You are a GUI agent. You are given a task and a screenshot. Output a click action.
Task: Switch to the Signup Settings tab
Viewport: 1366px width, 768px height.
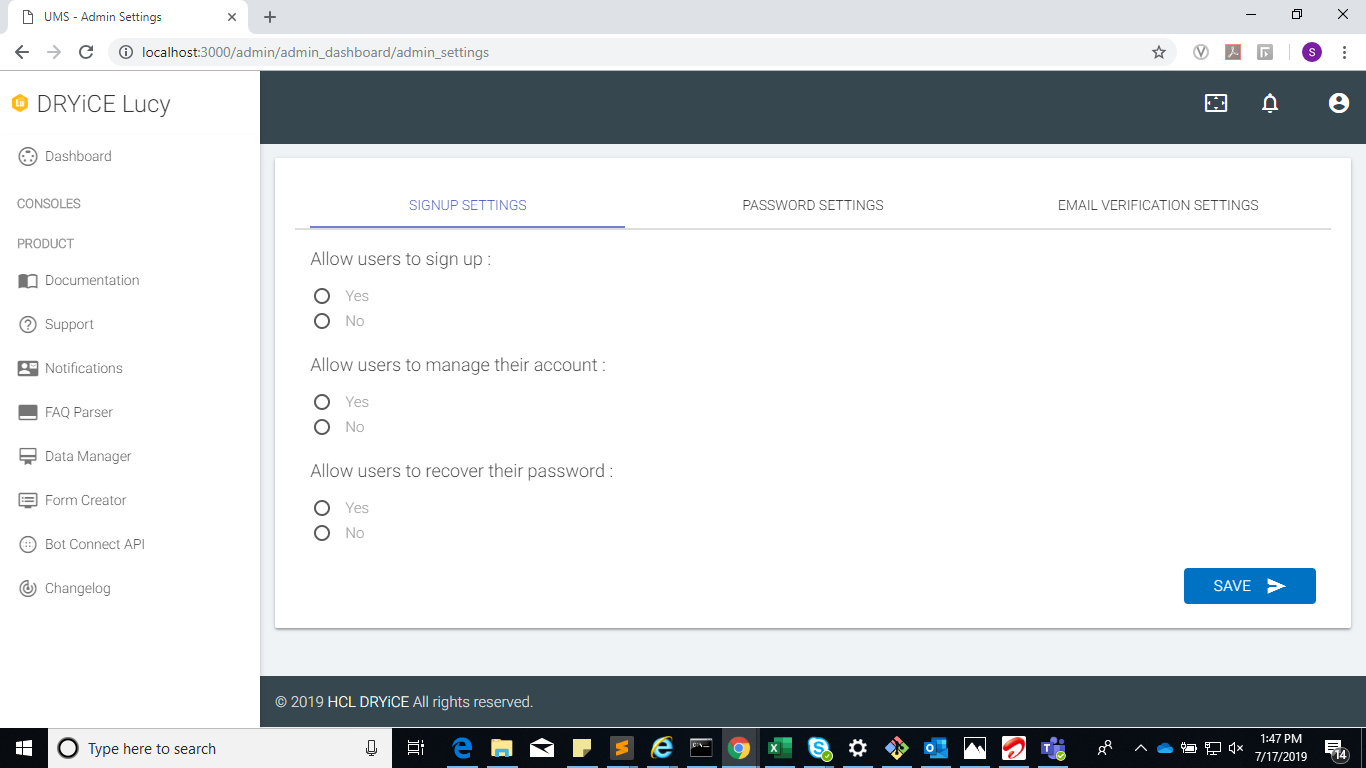[x=468, y=205]
